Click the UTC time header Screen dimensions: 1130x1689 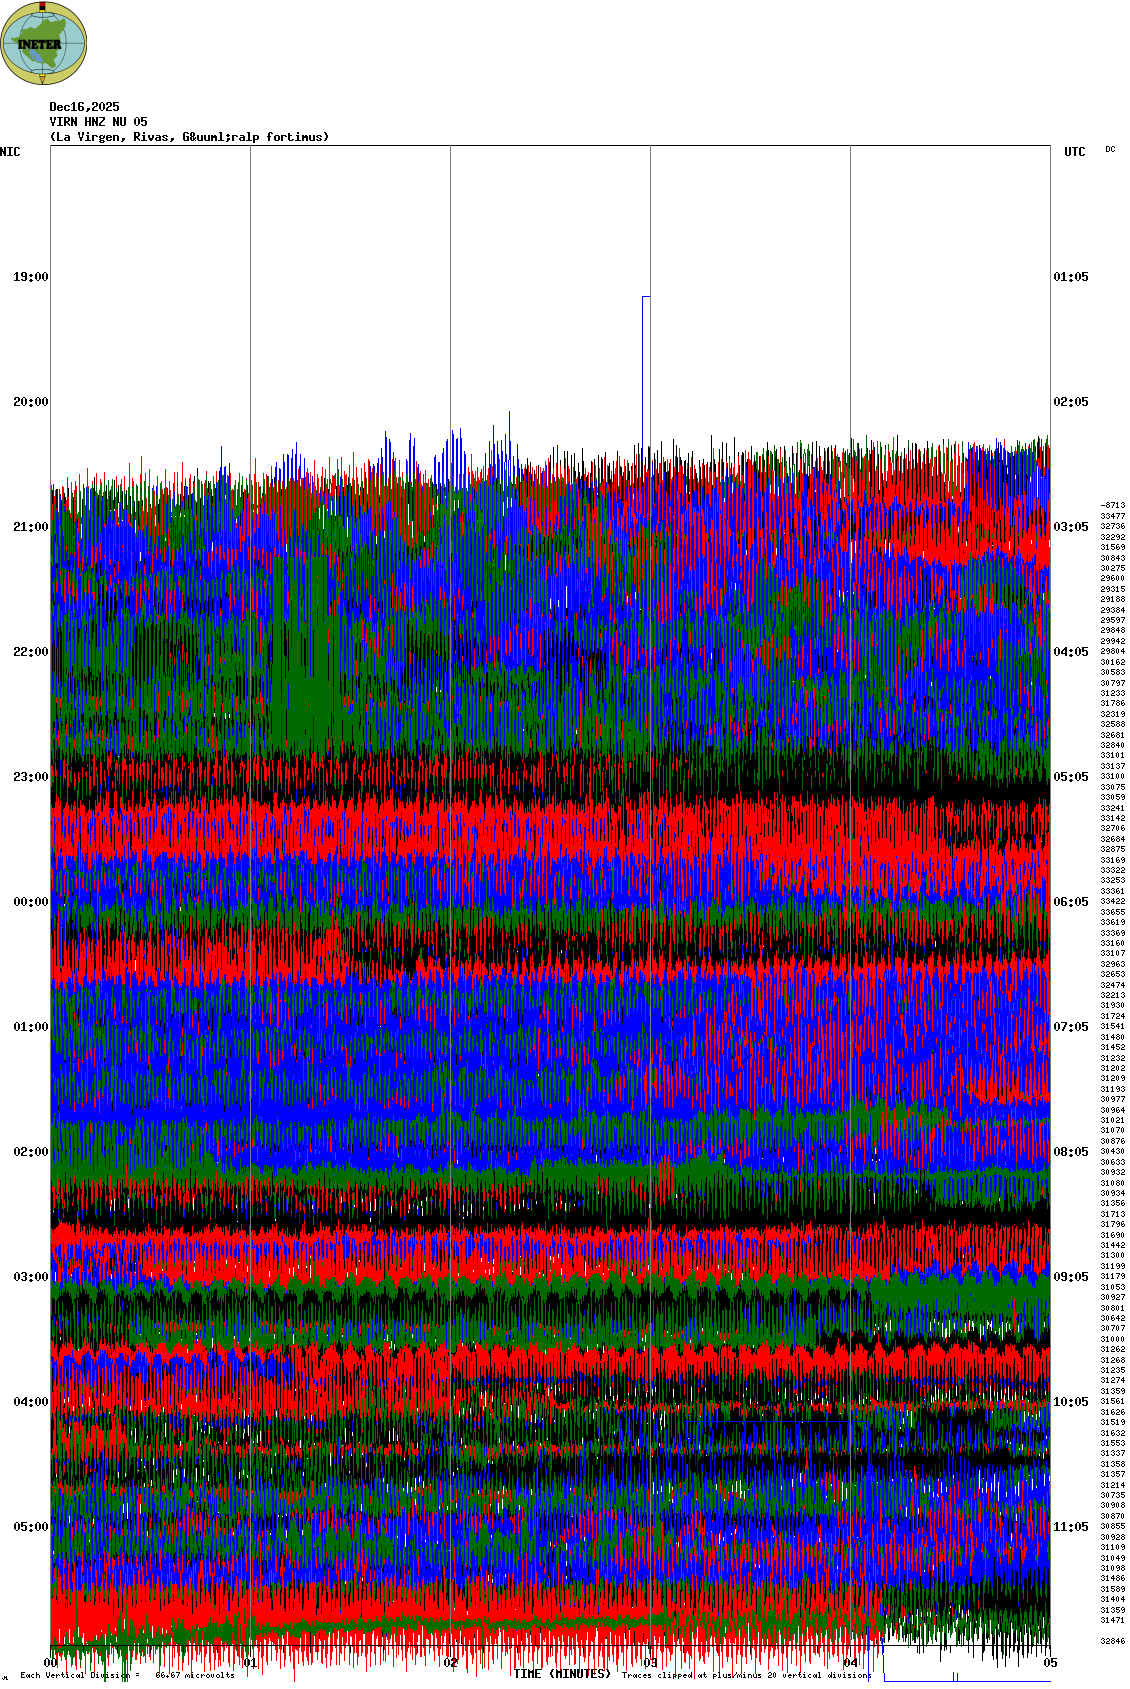tap(1074, 152)
